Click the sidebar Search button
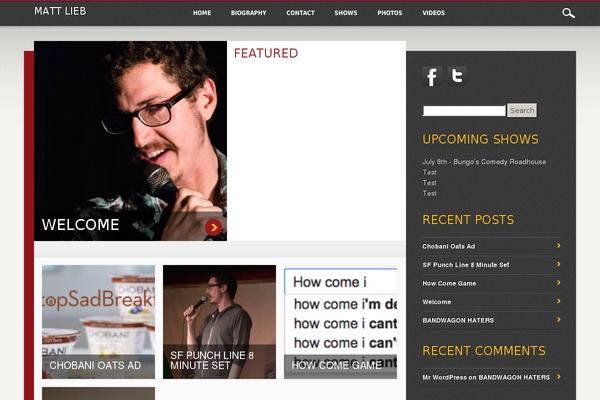 click(x=522, y=110)
